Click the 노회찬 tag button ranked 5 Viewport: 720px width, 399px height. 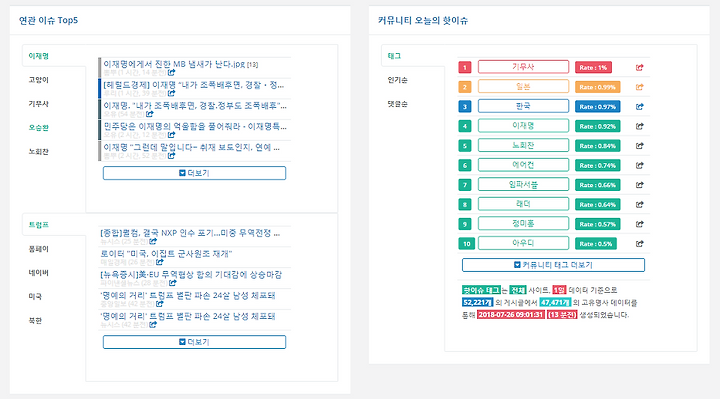(x=523, y=145)
